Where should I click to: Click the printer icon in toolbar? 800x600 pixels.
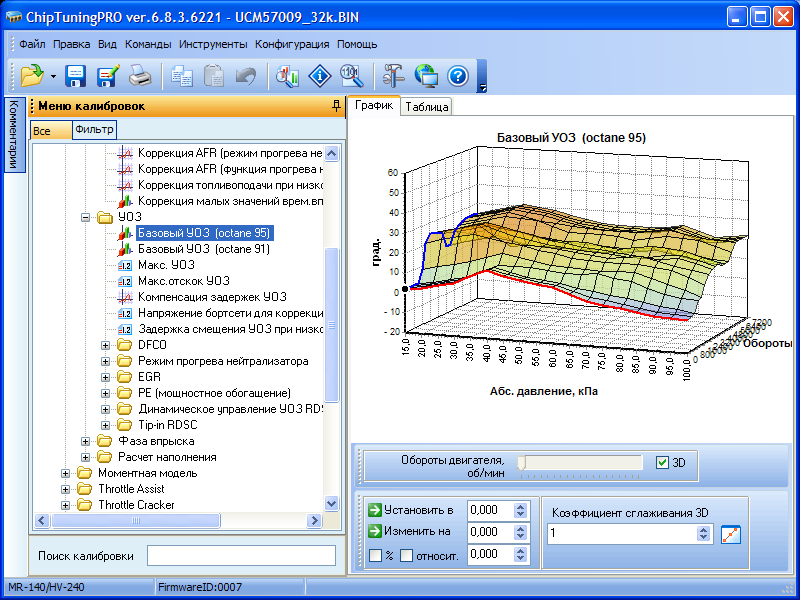[x=140, y=75]
